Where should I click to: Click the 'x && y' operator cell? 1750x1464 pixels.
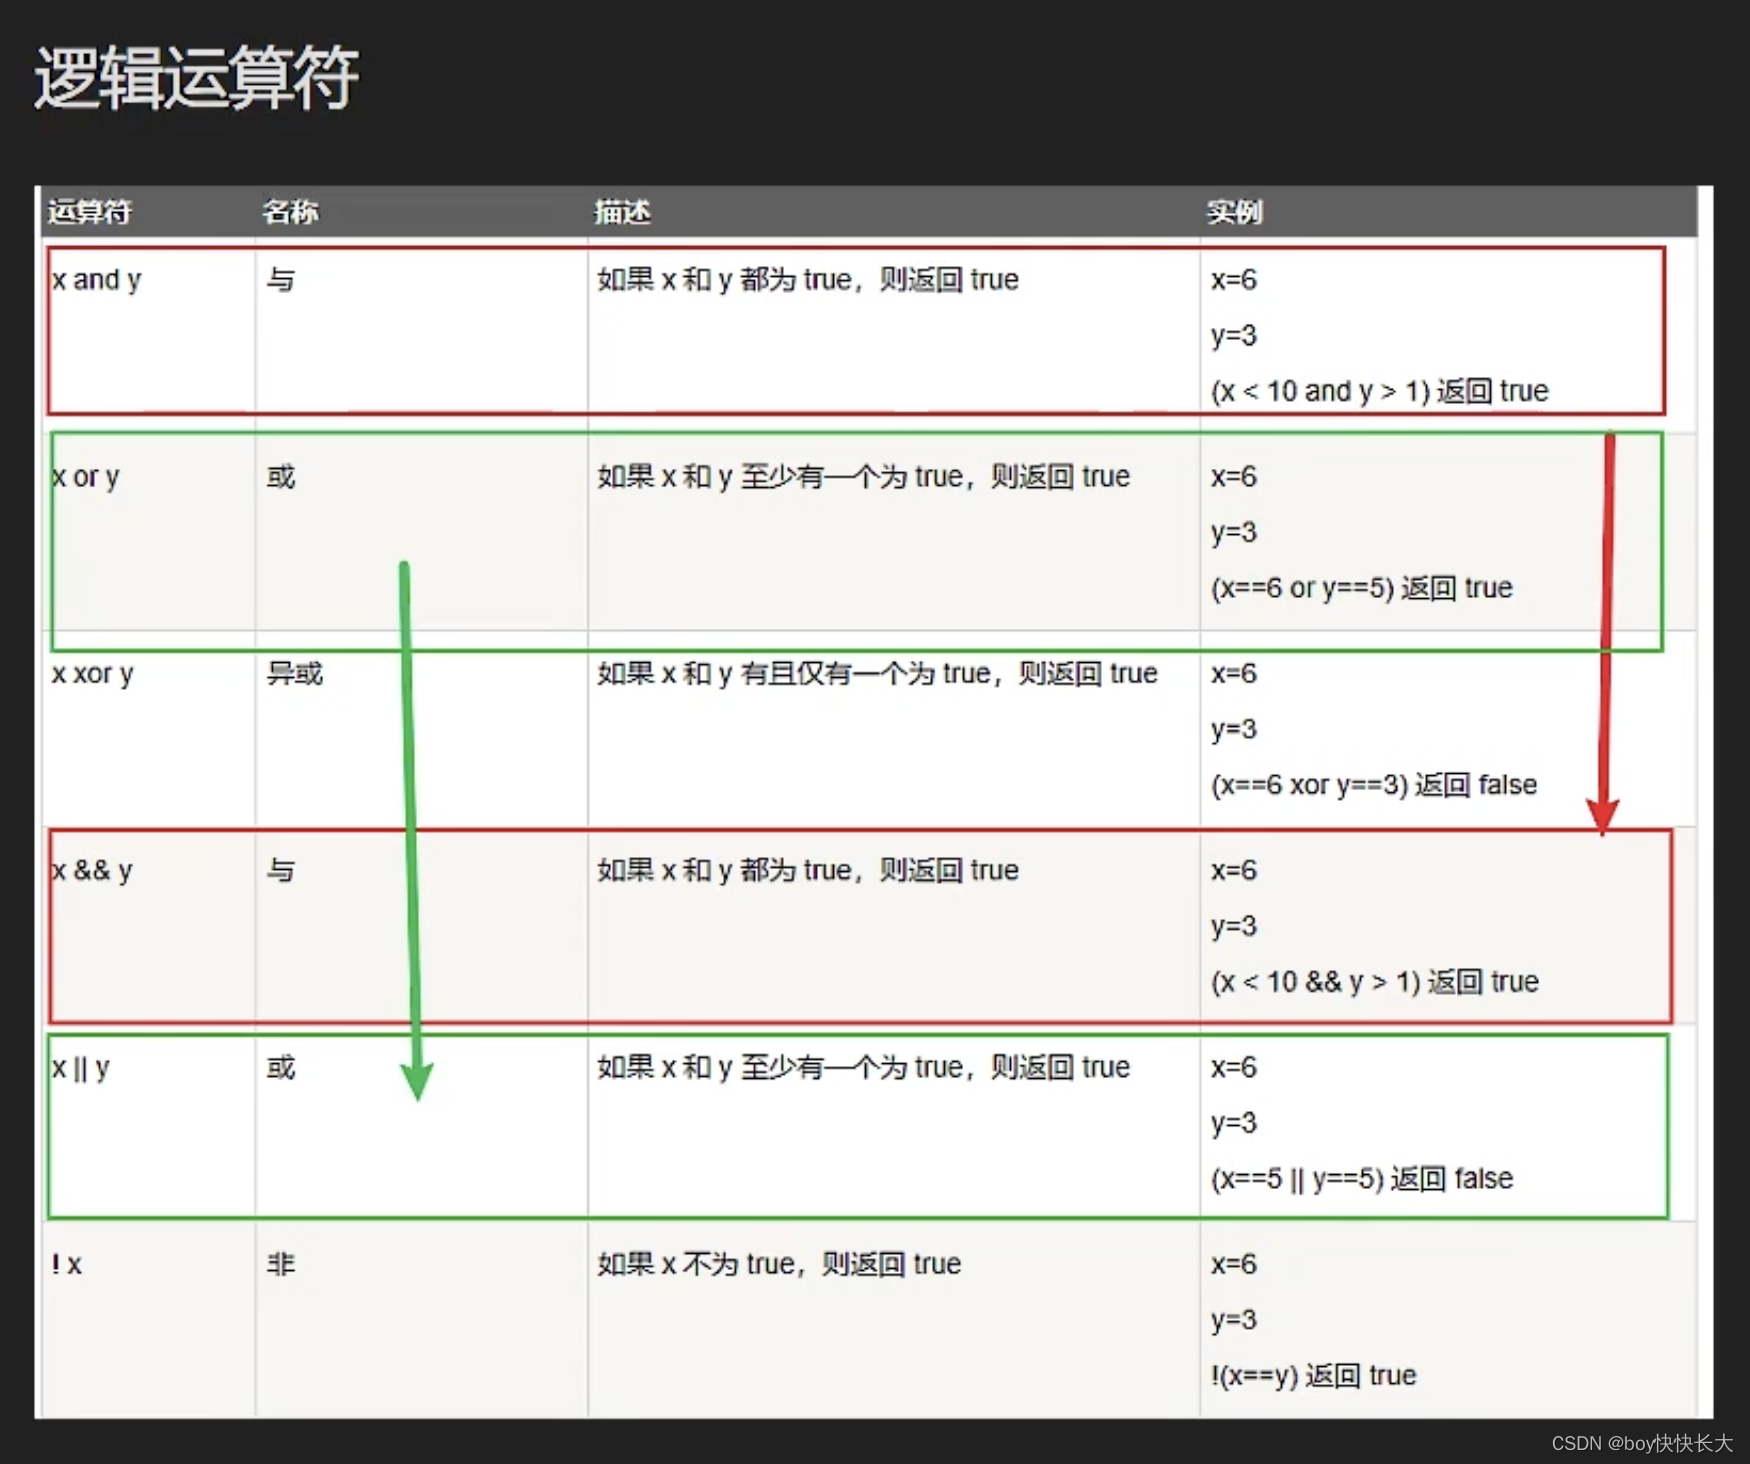tap(92, 871)
